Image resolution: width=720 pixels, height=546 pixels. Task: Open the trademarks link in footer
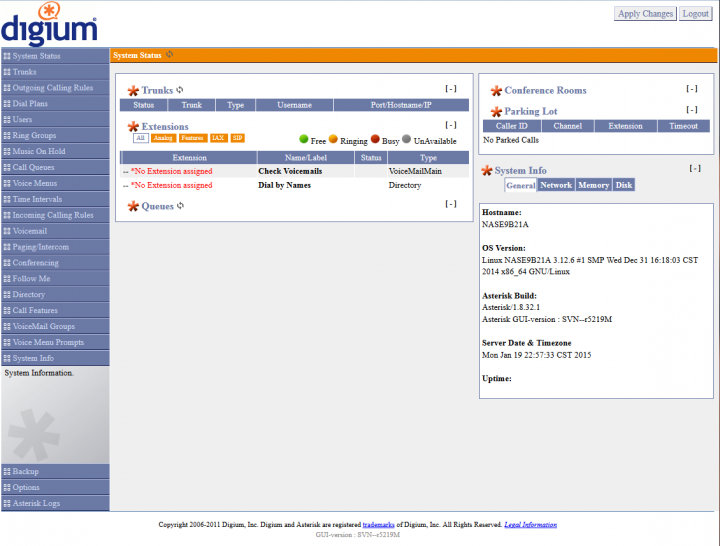pyautogui.click(x=378, y=524)
